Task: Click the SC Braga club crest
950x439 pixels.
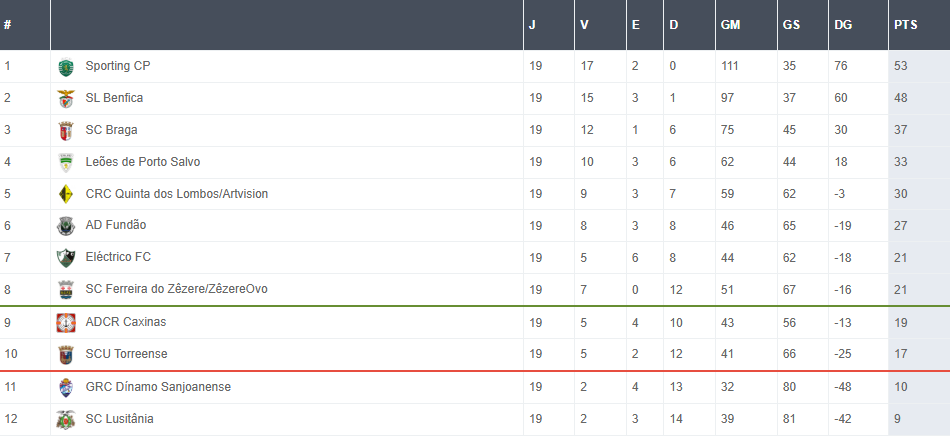Action: click(66, 131)
